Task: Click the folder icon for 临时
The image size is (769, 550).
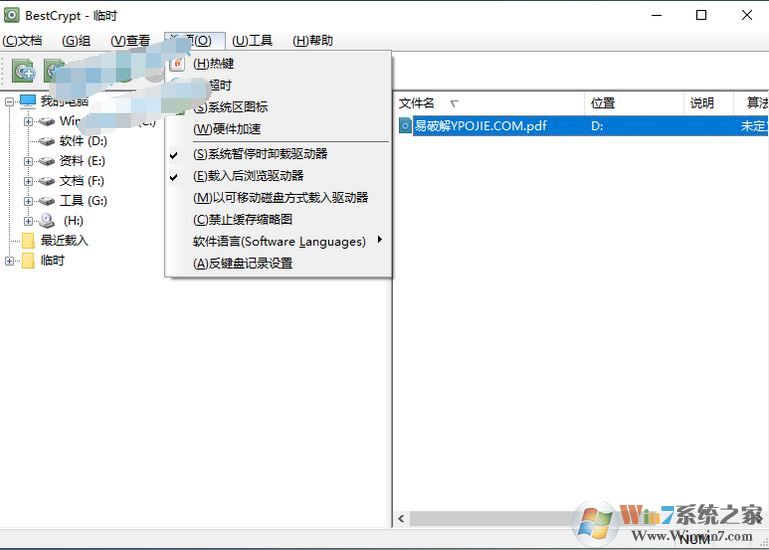Action: 28,261
